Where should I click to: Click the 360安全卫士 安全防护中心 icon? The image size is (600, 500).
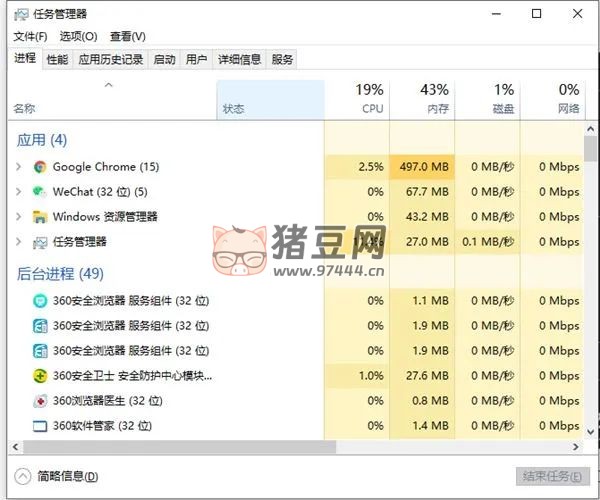point(40,376)
